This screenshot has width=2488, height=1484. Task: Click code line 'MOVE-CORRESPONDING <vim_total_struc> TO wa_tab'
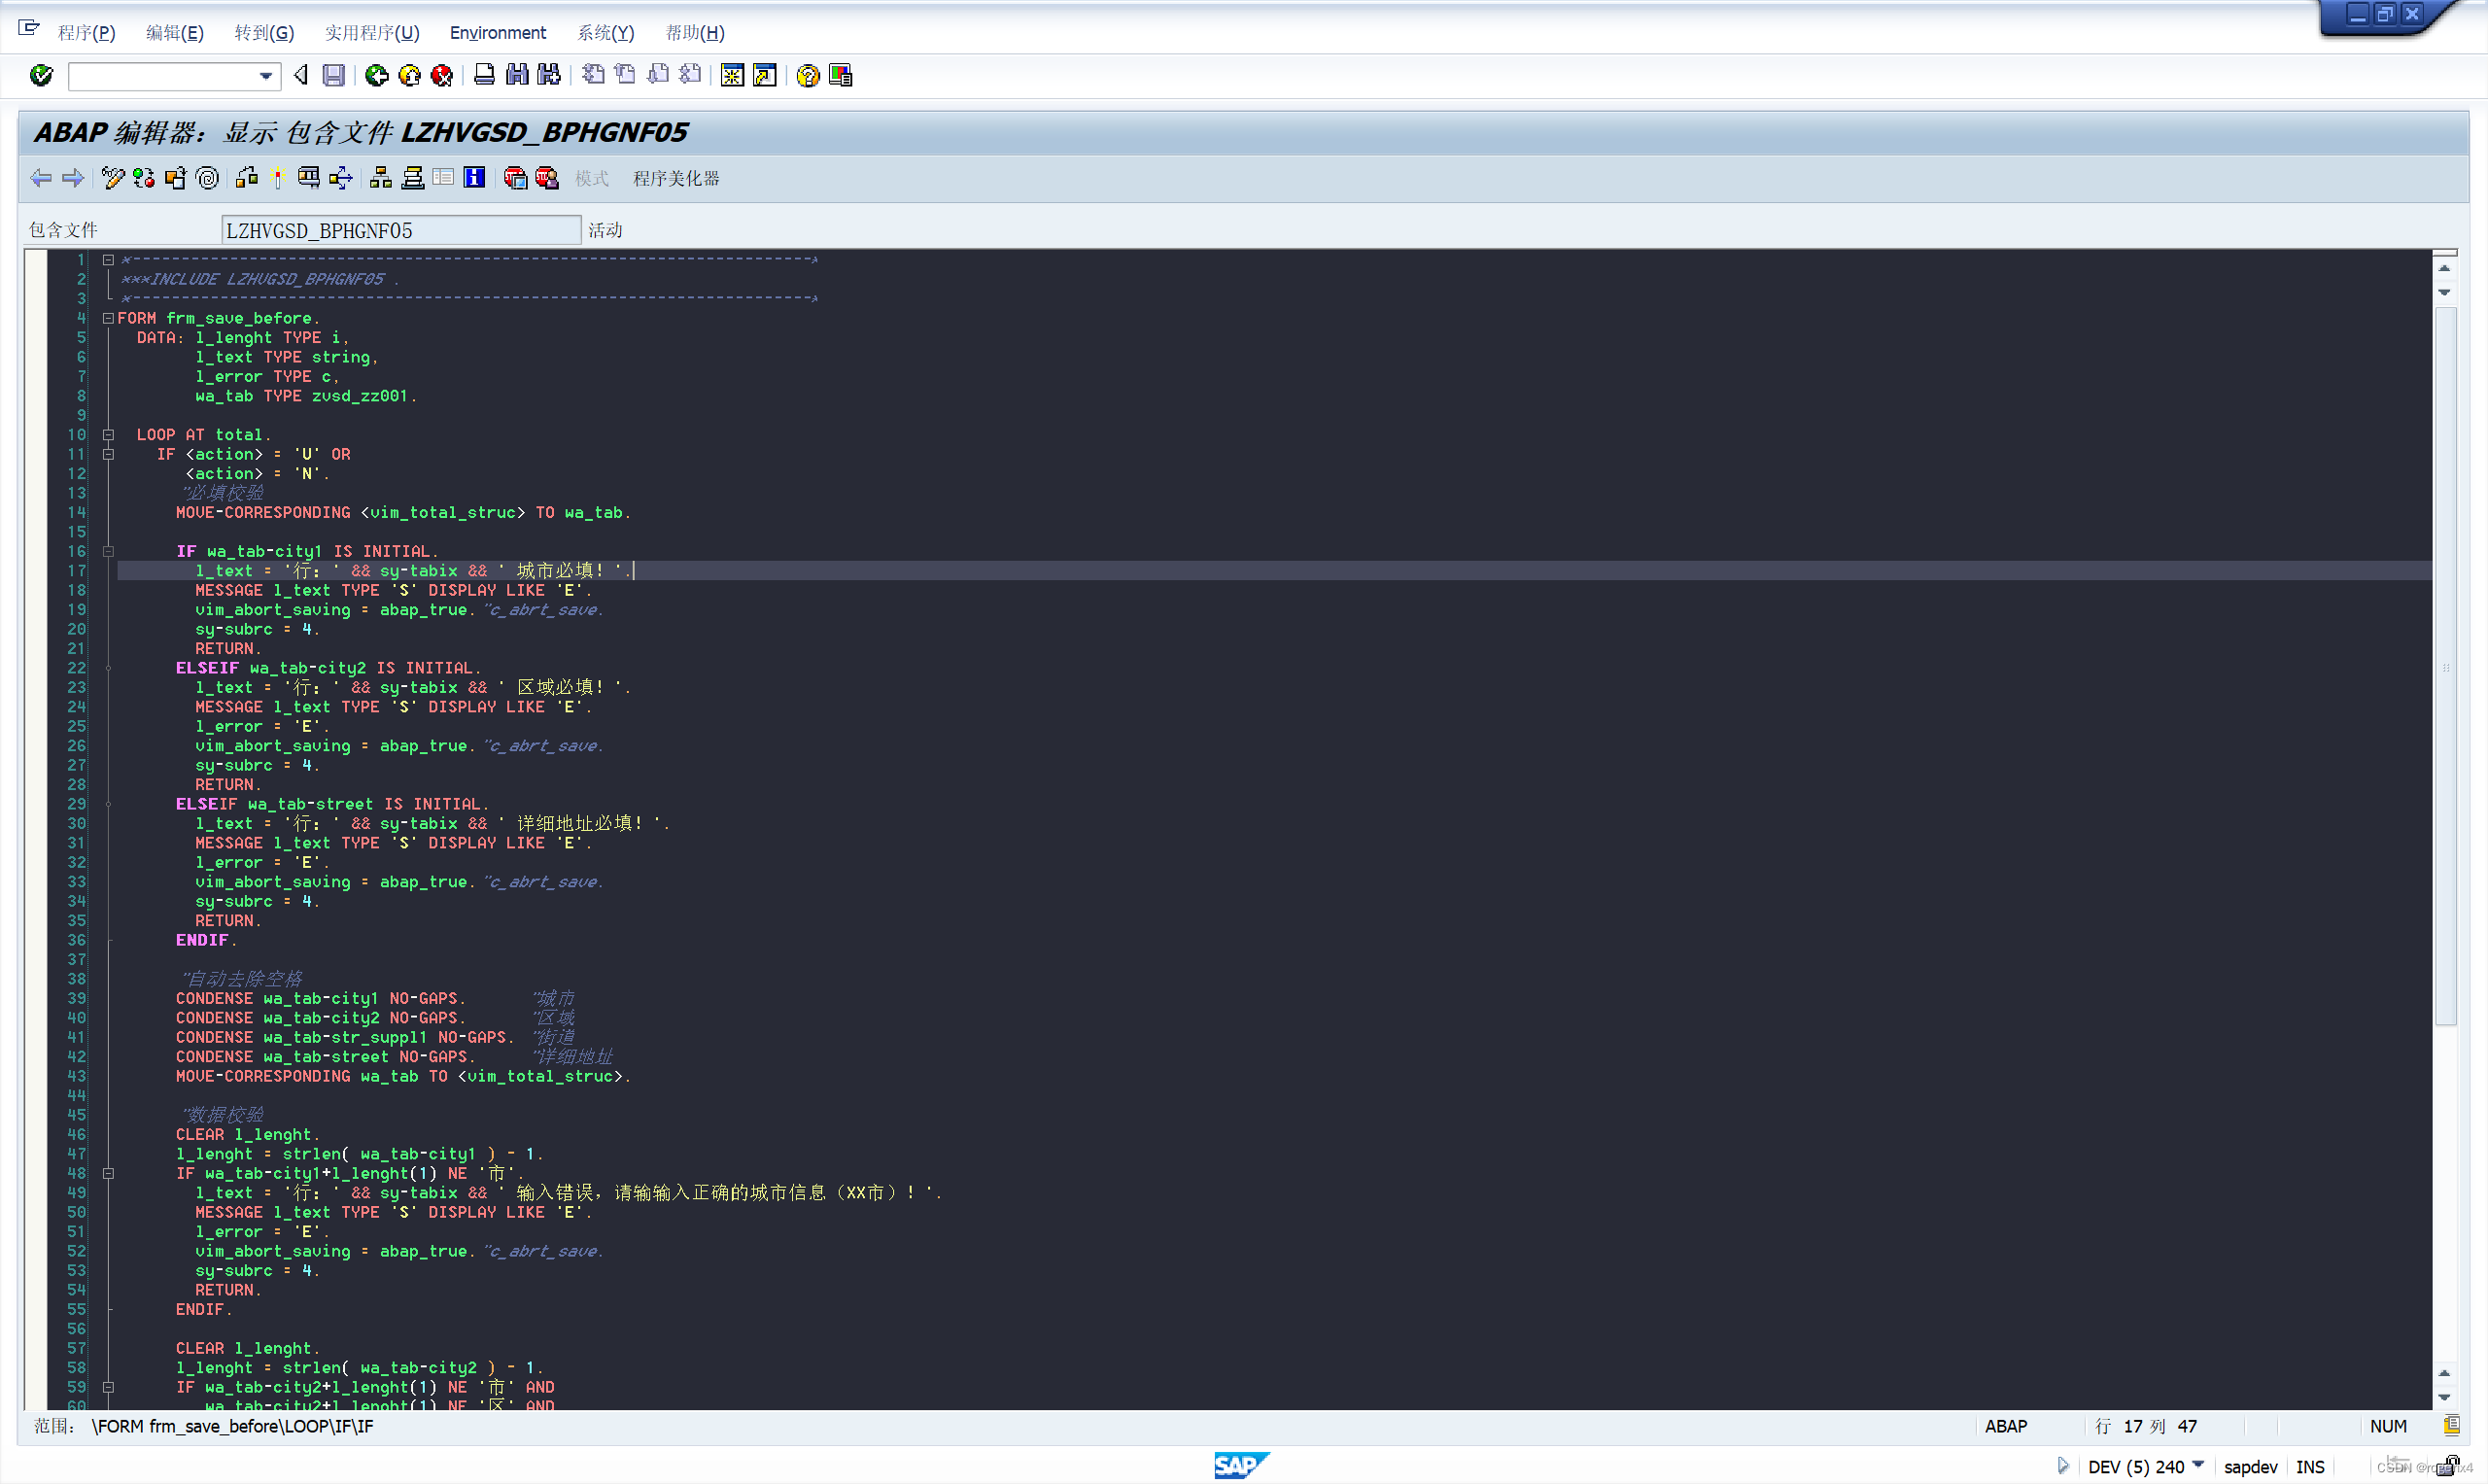(402, 512)
